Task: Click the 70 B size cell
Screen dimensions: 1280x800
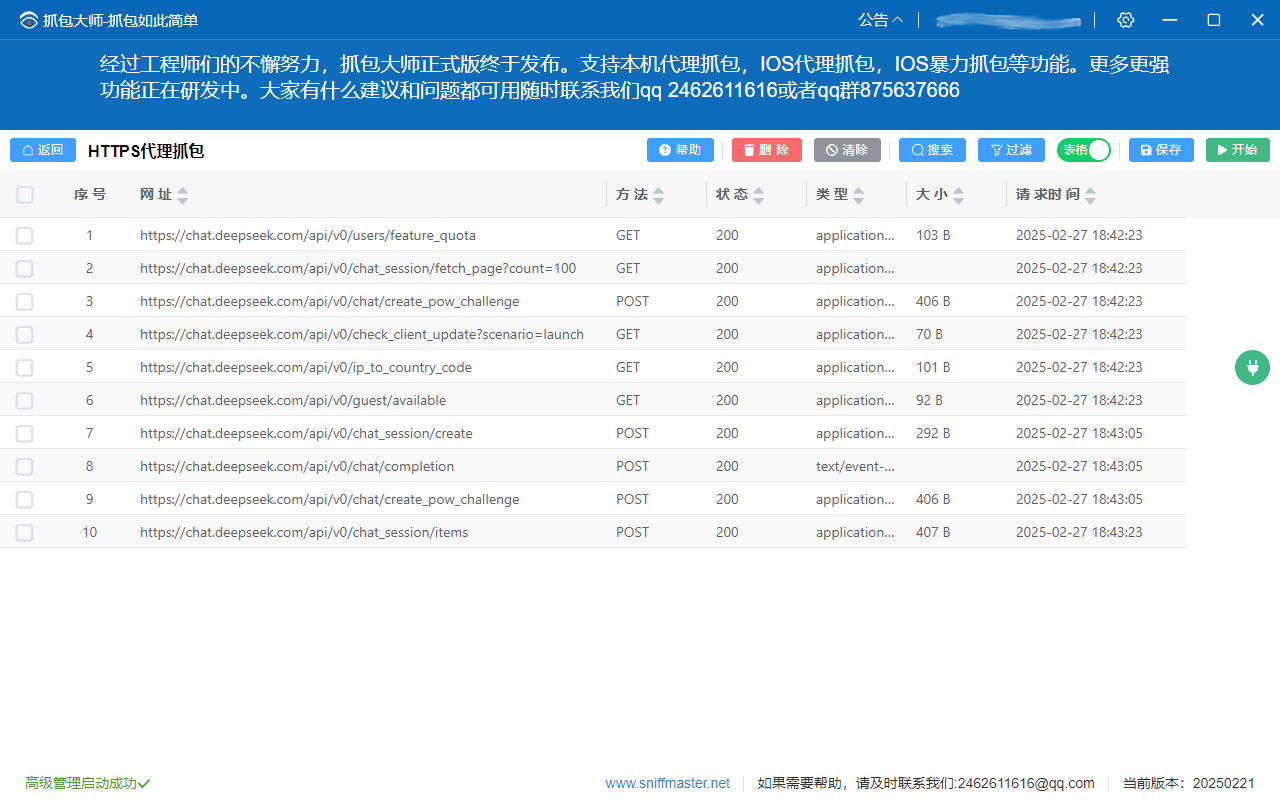Action: pos(929,335)
